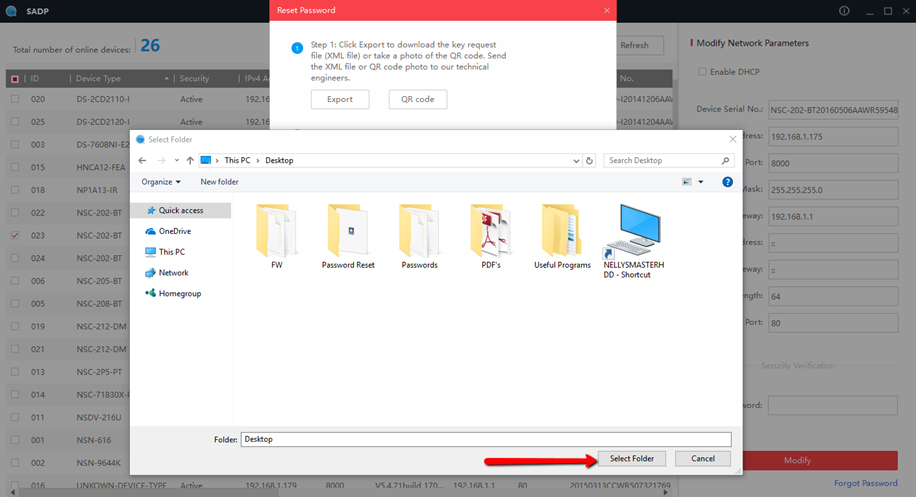
Task: Click the blue help question mark icon
Action: [x=727, y=182]
